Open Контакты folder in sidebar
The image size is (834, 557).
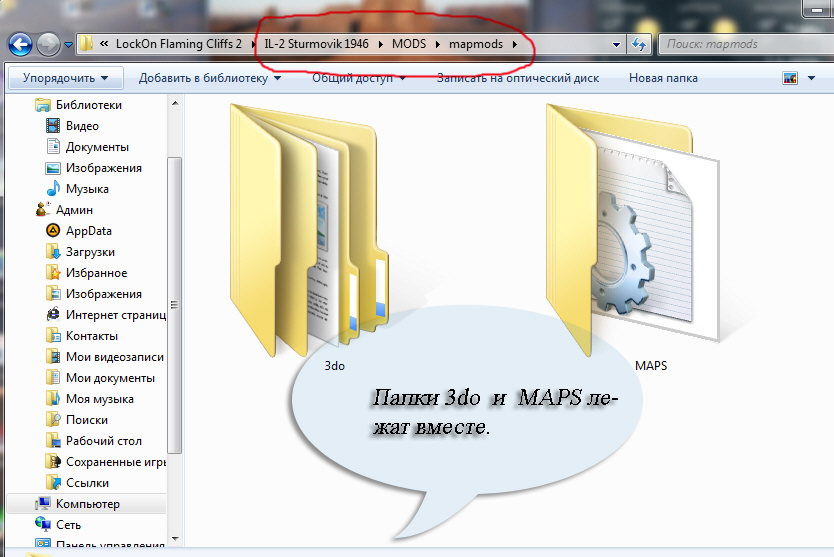(x=91, y=336)
